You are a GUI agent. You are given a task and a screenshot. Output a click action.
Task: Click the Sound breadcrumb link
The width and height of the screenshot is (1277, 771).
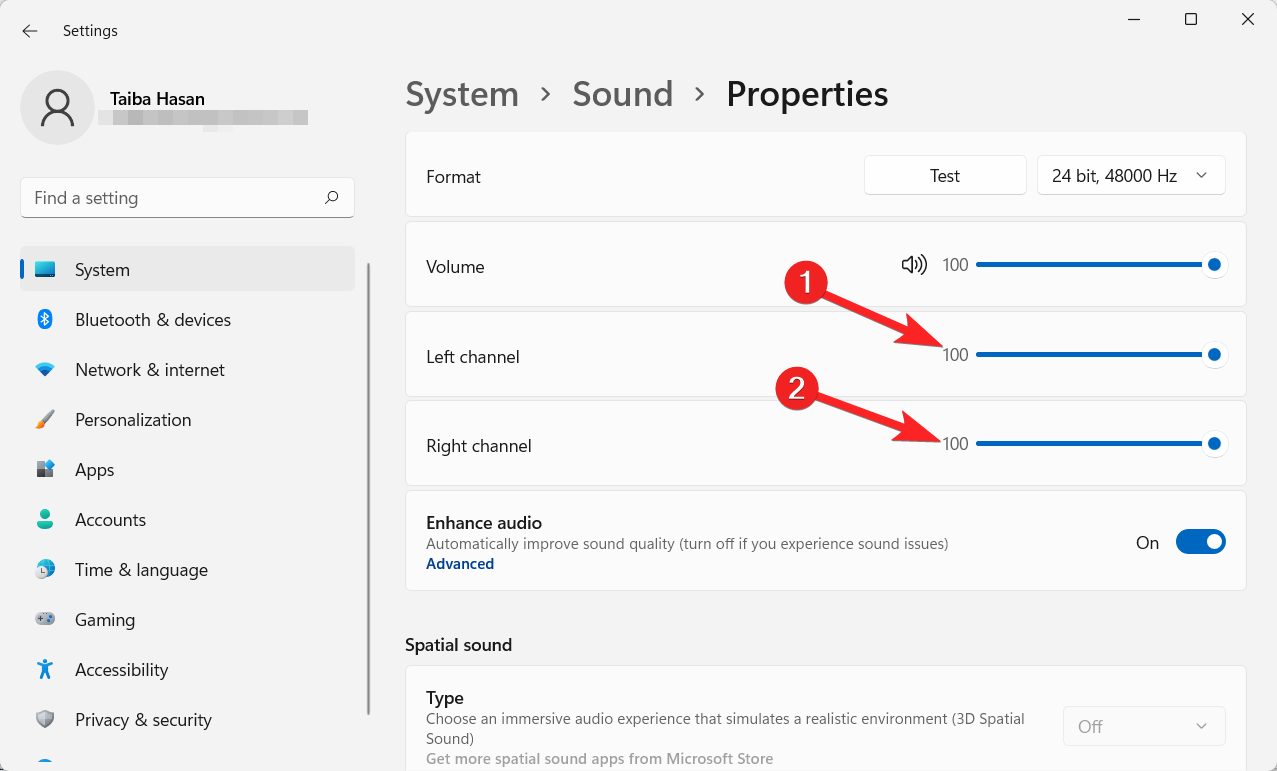click(x=623, y=94)
